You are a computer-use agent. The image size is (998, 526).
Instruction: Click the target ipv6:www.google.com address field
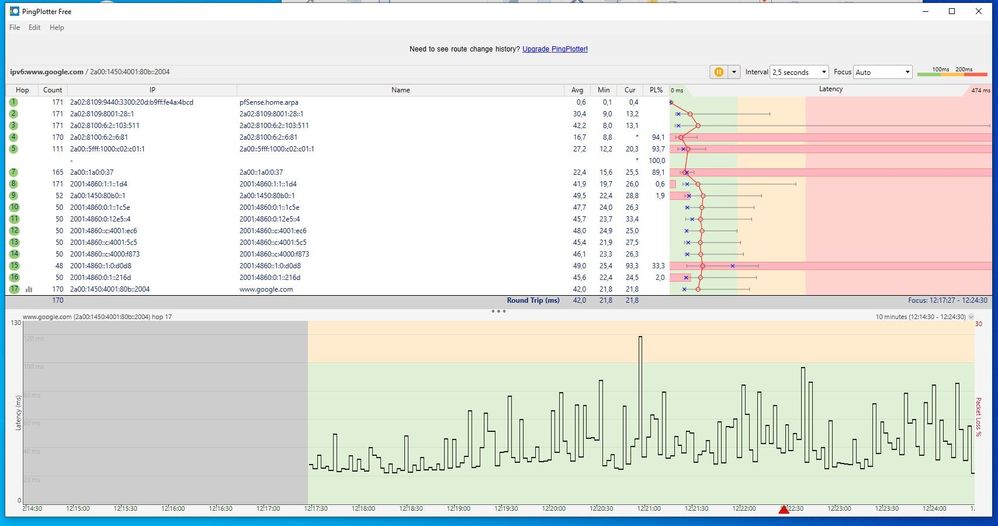coord(89,72)
